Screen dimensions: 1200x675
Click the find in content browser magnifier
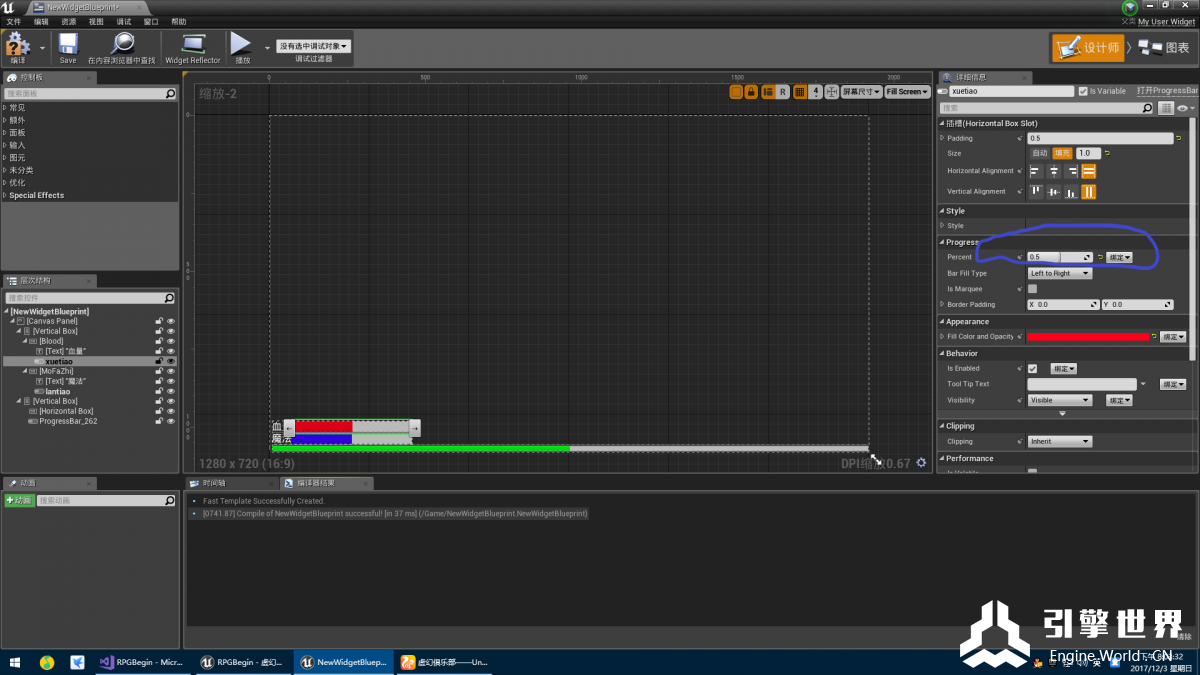coord(122,45)
